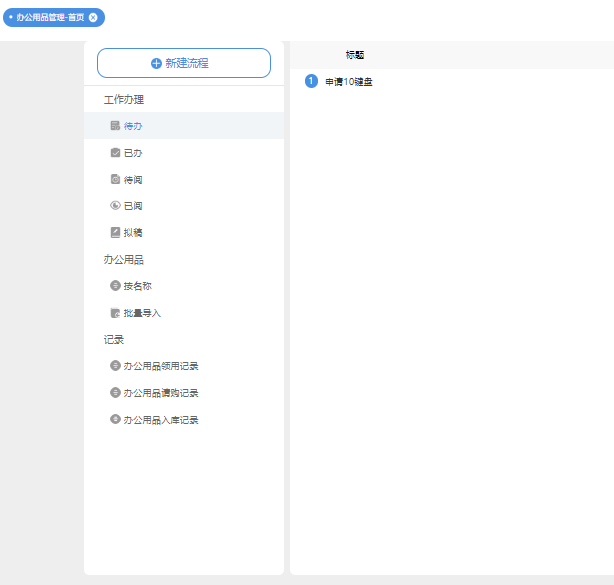This screenshot has width=614, height=585.
Task: Click the 办公用品请购记录 icon
Action: pyautogui.click(x=115, y=392)
